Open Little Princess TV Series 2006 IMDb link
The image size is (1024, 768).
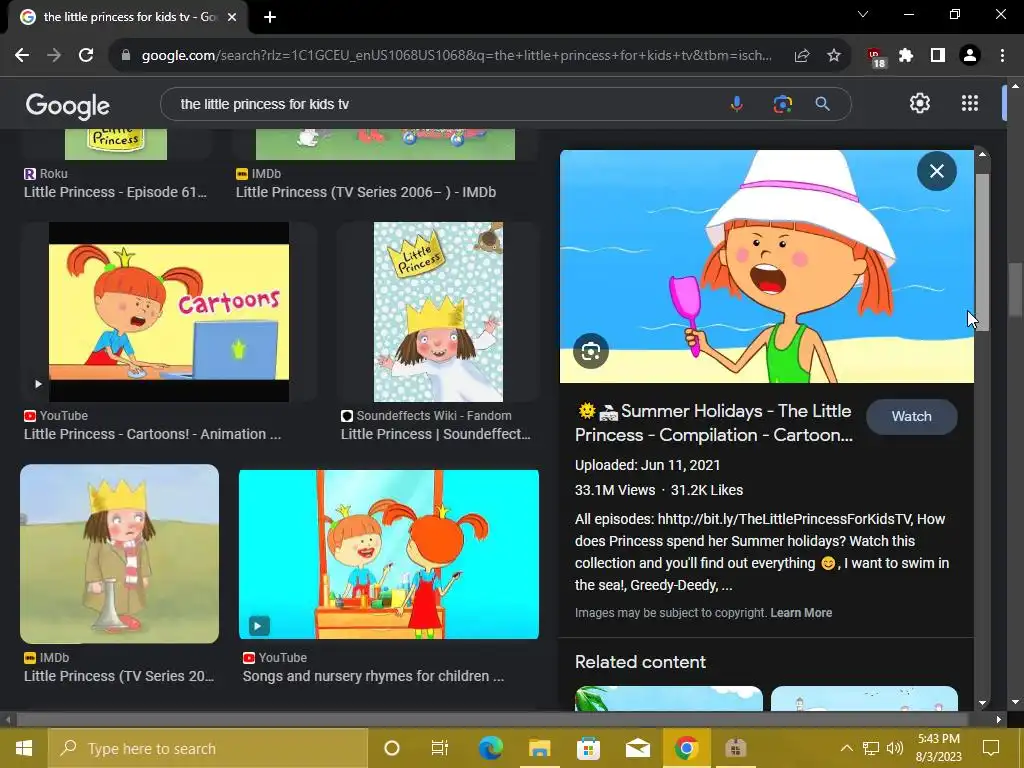(x=366, y=192)
